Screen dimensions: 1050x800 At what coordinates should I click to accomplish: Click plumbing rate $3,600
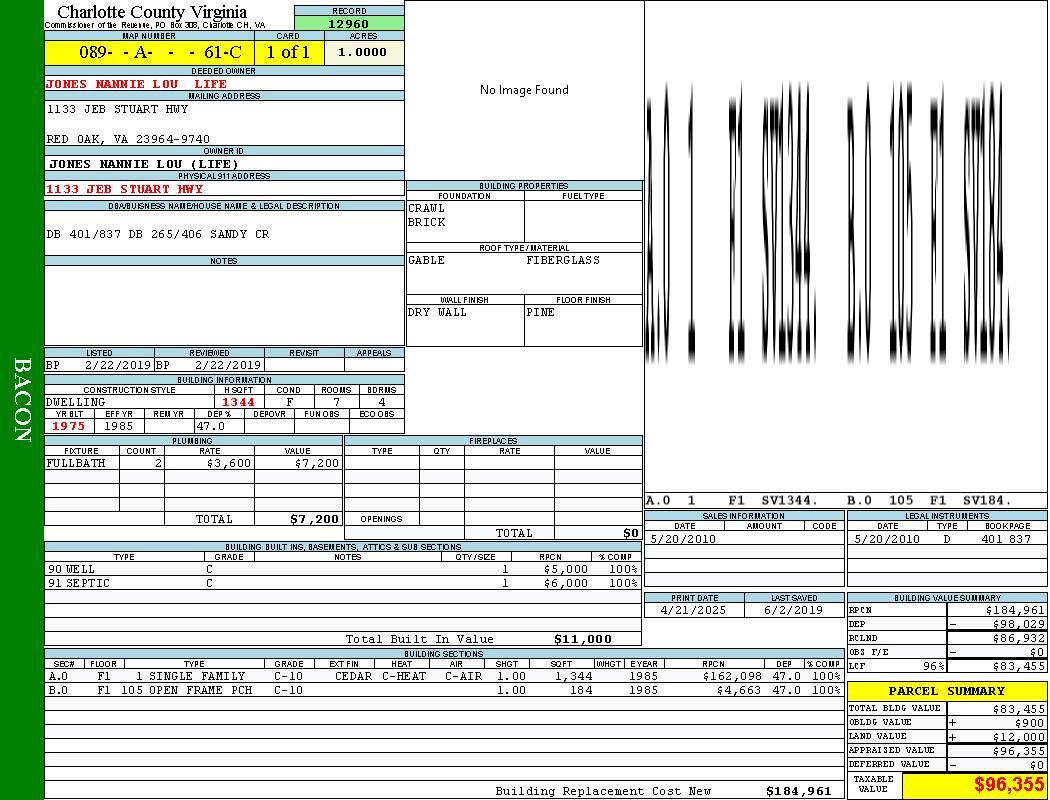click(229, 463)
